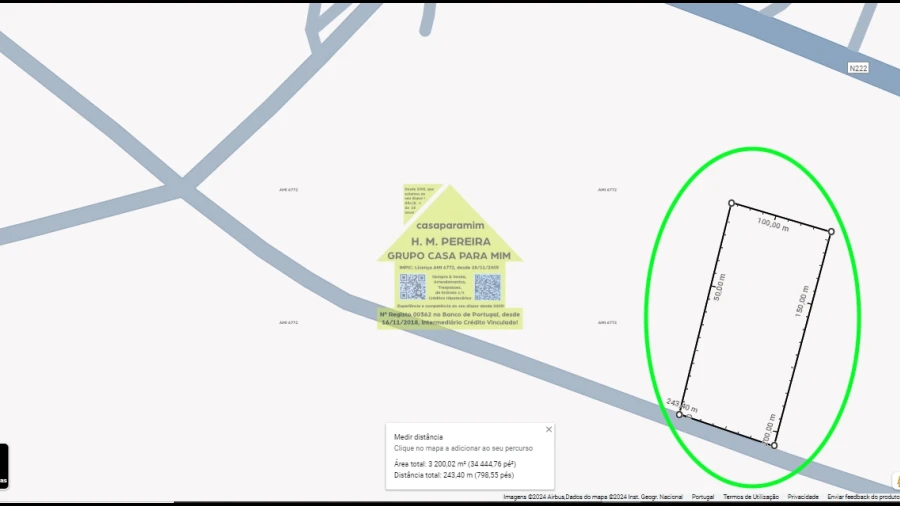Click the 50,00 m left edge label
900x506 pixels.
pos(719,287)
